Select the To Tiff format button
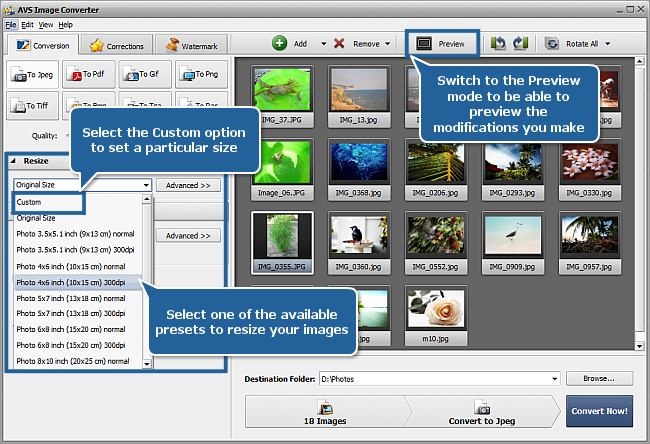650x444 pixels. [32, 106]
